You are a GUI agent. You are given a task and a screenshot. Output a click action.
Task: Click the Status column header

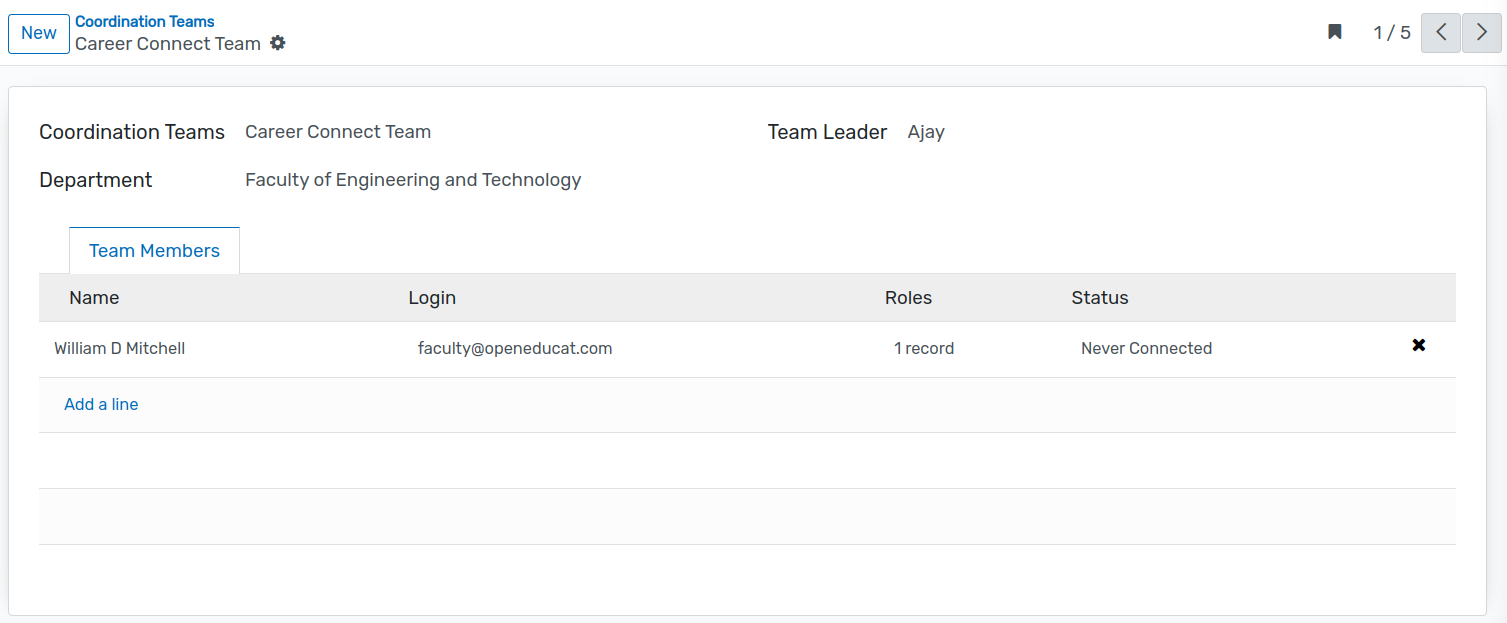1100,297
